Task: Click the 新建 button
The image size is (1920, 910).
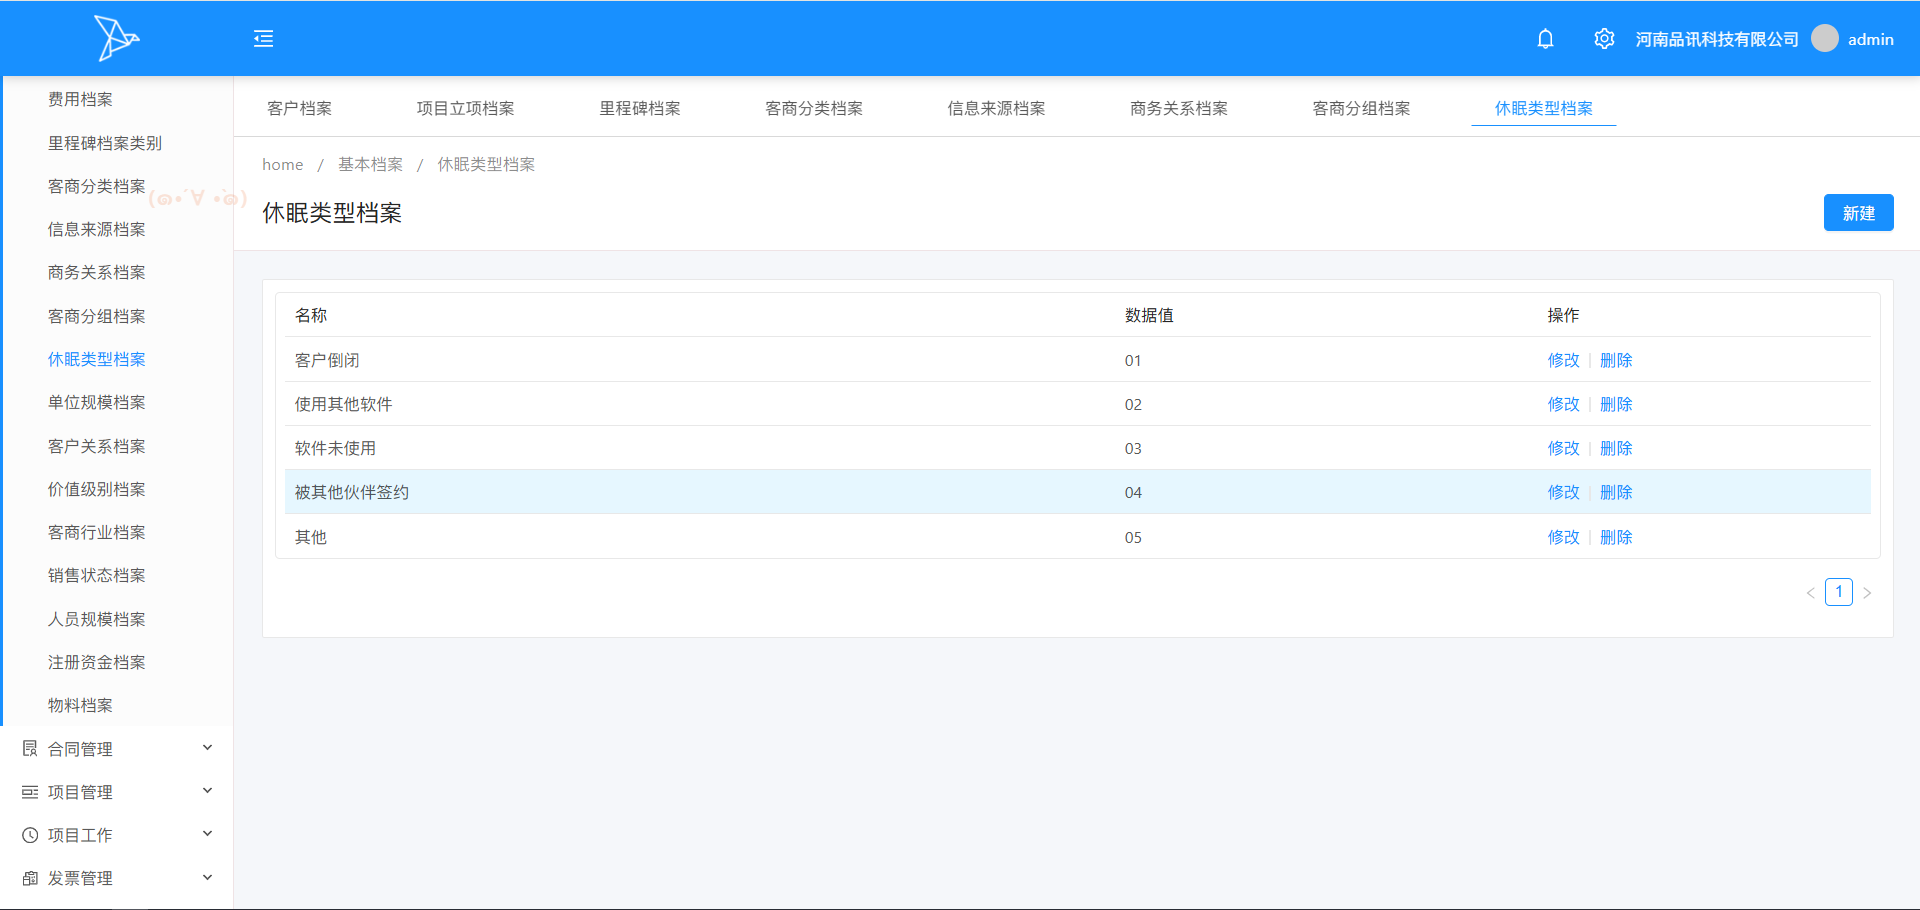Action: [1858, 213]
